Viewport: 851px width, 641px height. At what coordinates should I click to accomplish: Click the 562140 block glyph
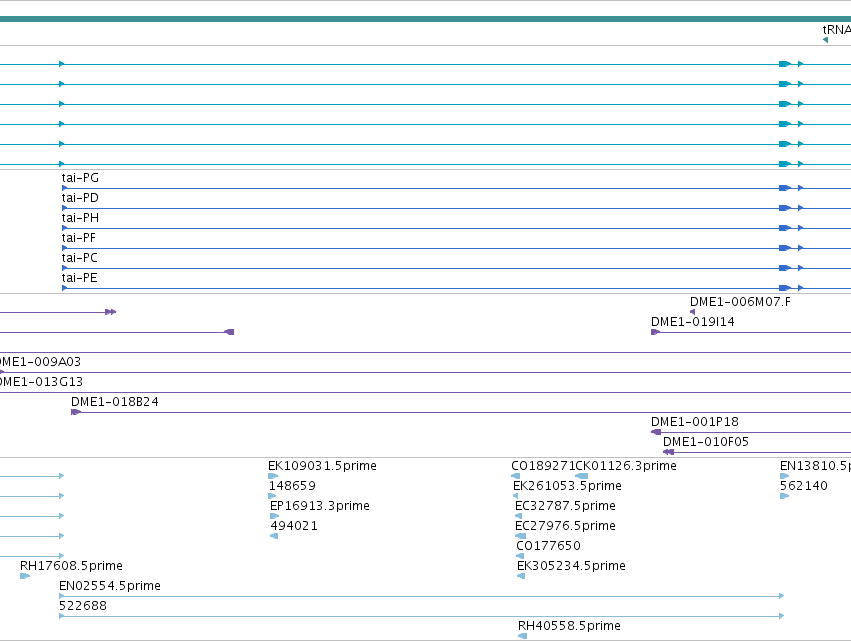click(784, 497)
